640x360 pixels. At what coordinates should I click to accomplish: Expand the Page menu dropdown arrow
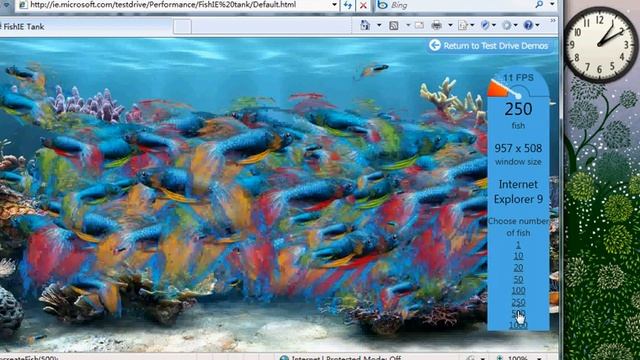(x=472, y=26)
